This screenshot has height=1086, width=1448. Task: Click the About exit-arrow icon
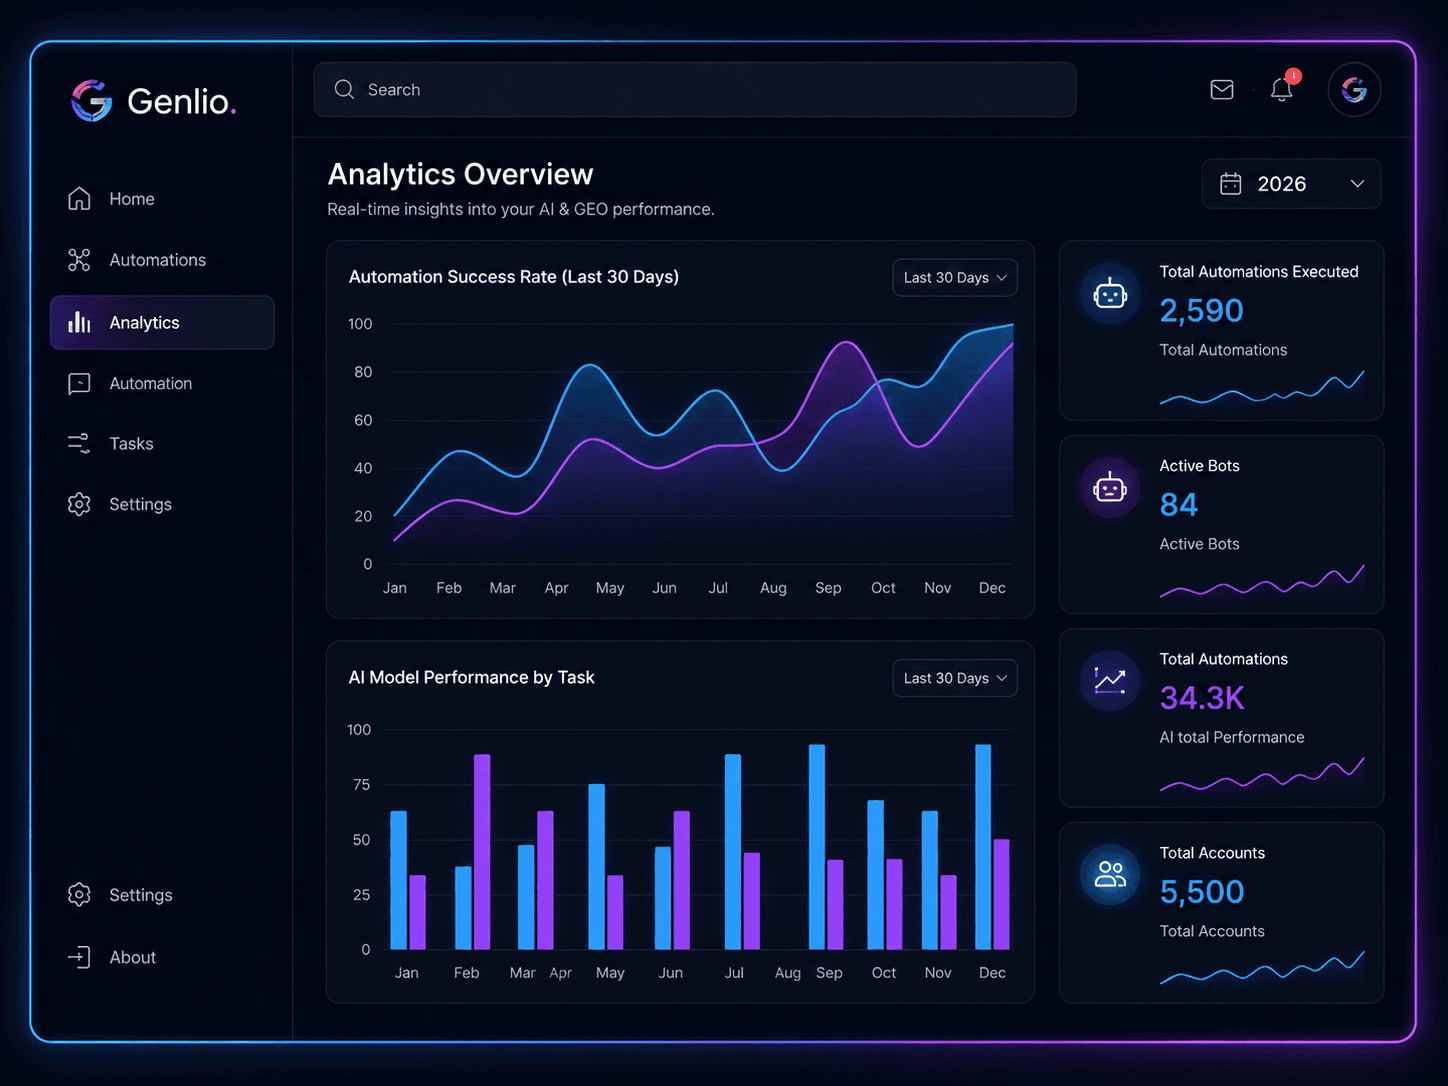click(79, 957)
